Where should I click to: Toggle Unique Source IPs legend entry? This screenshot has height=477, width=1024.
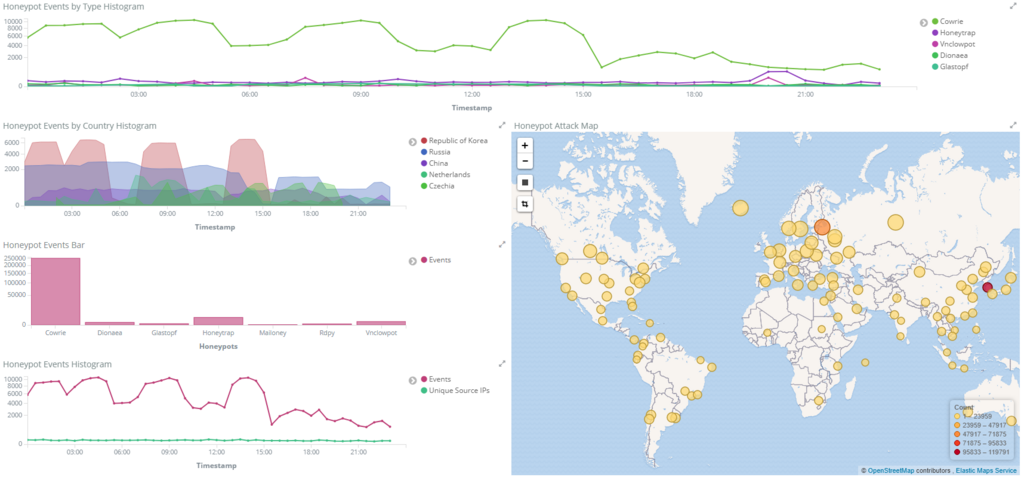(455, 390)
